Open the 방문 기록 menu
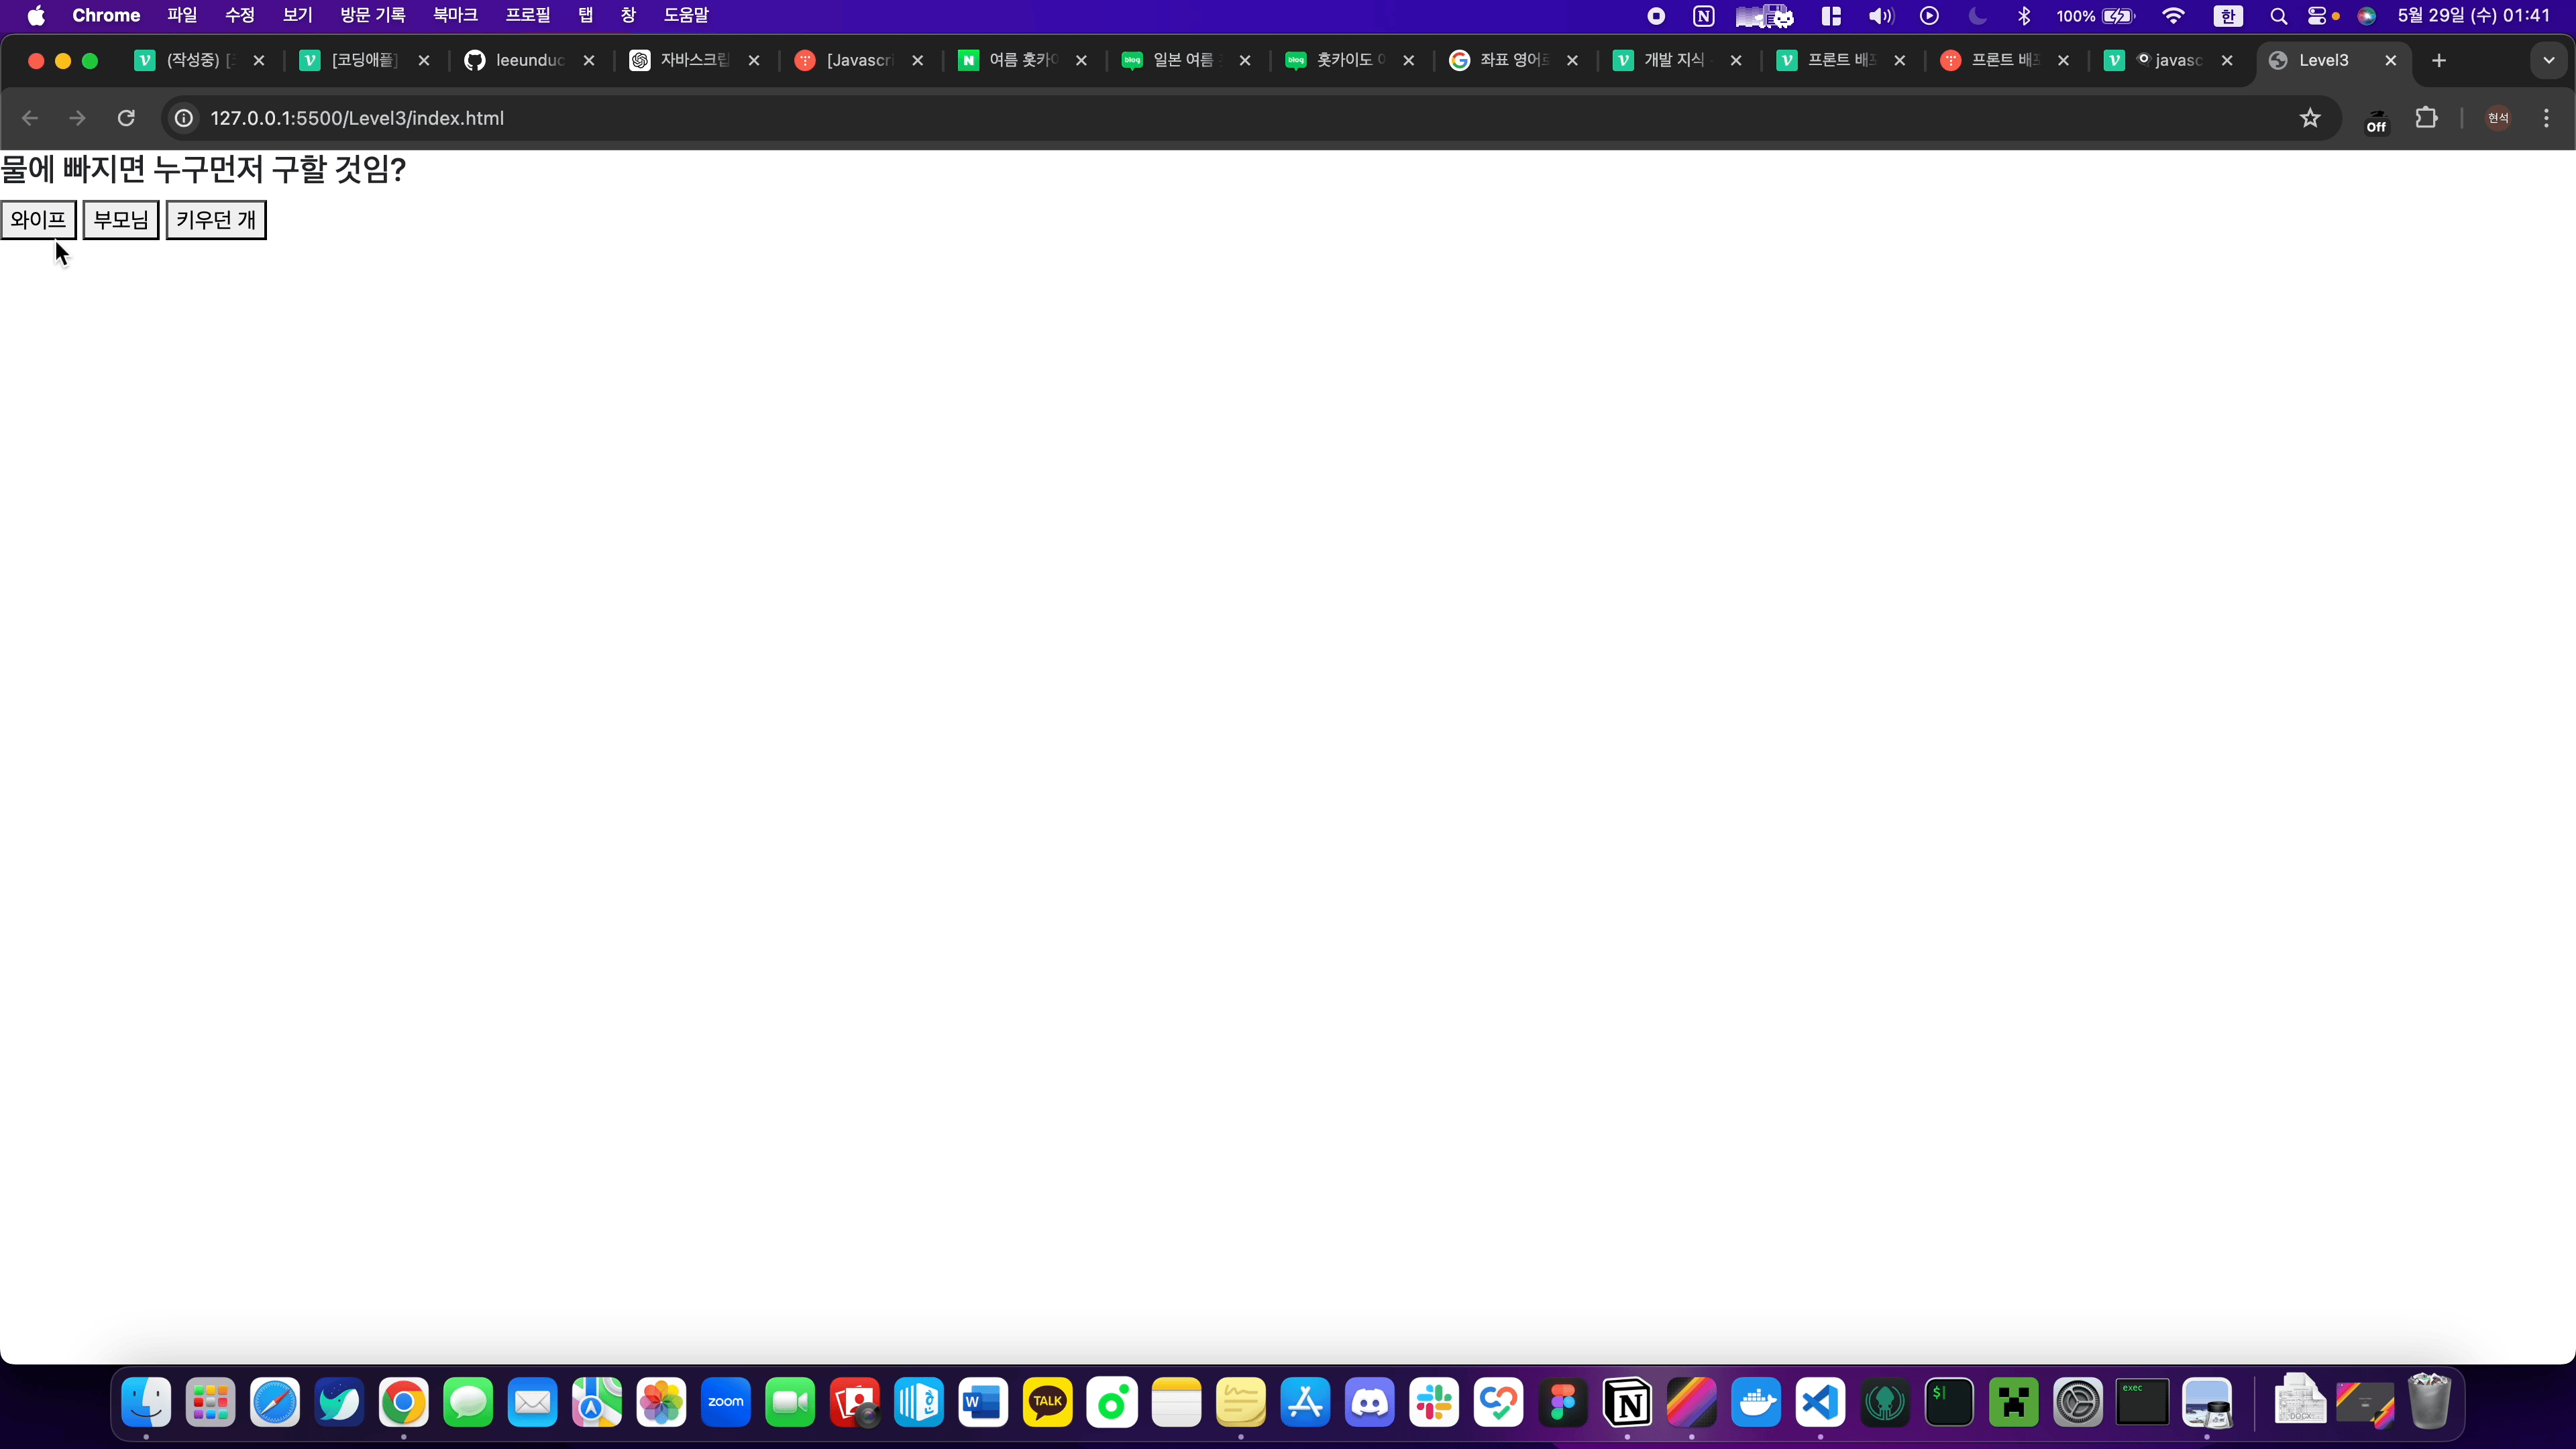The image size is (2576, 1449). click(372, 15)
